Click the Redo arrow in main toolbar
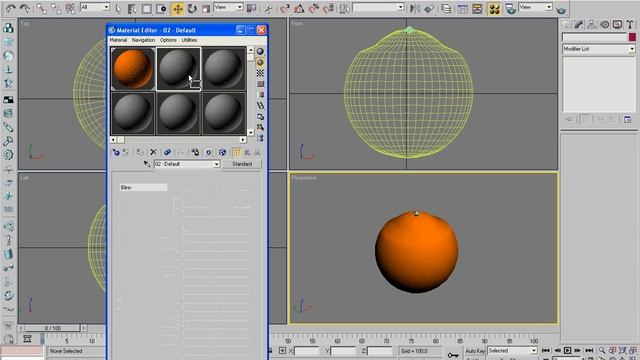This screenshot has height=360, width=640. [x=25, y=8]
